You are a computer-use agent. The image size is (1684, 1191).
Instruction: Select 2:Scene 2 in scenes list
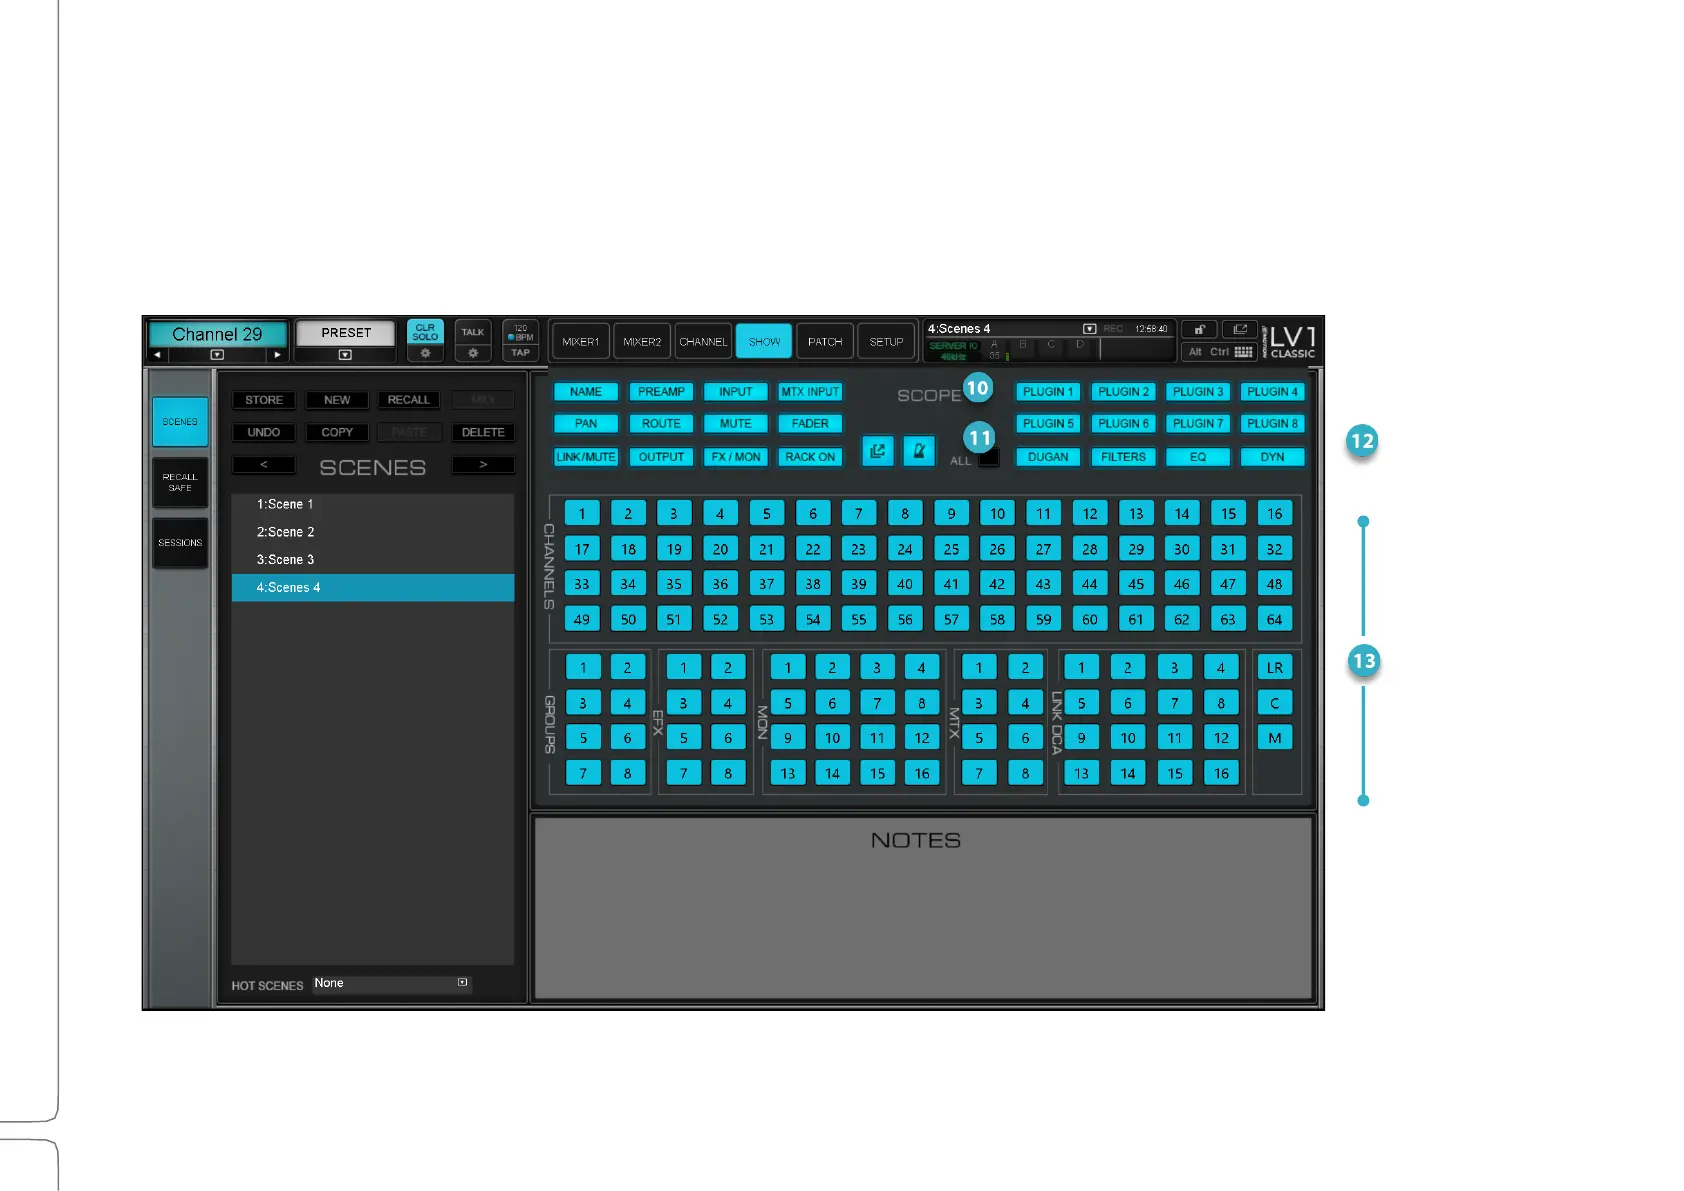(x=373, y=533)
